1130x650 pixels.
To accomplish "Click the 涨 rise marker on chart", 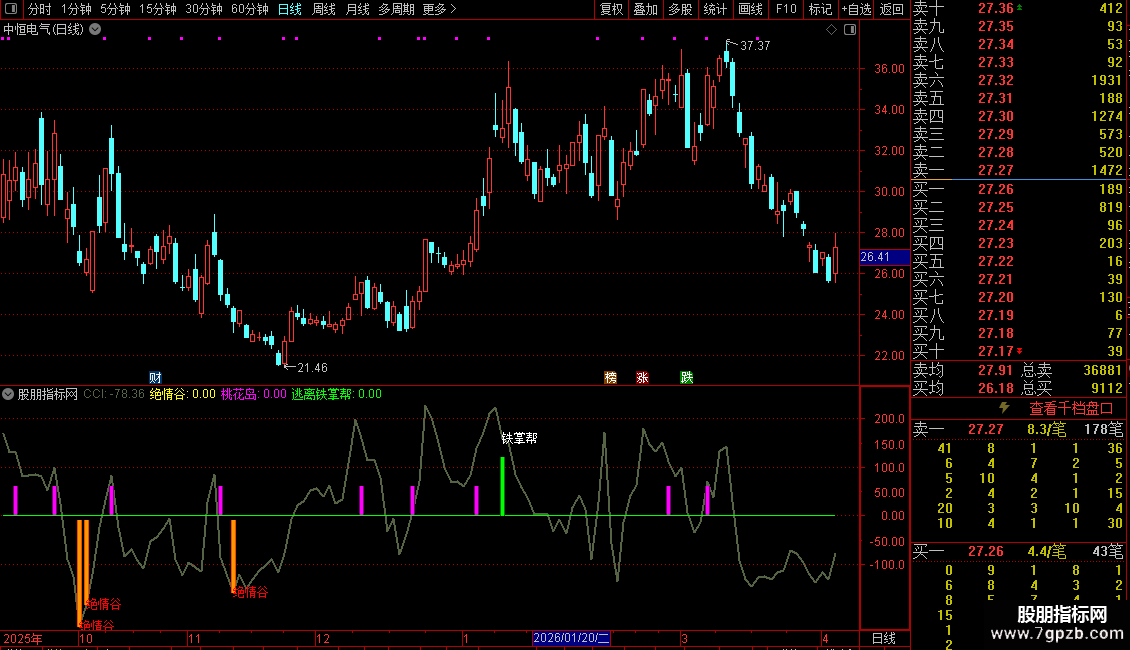I will [x=642, y=378].
